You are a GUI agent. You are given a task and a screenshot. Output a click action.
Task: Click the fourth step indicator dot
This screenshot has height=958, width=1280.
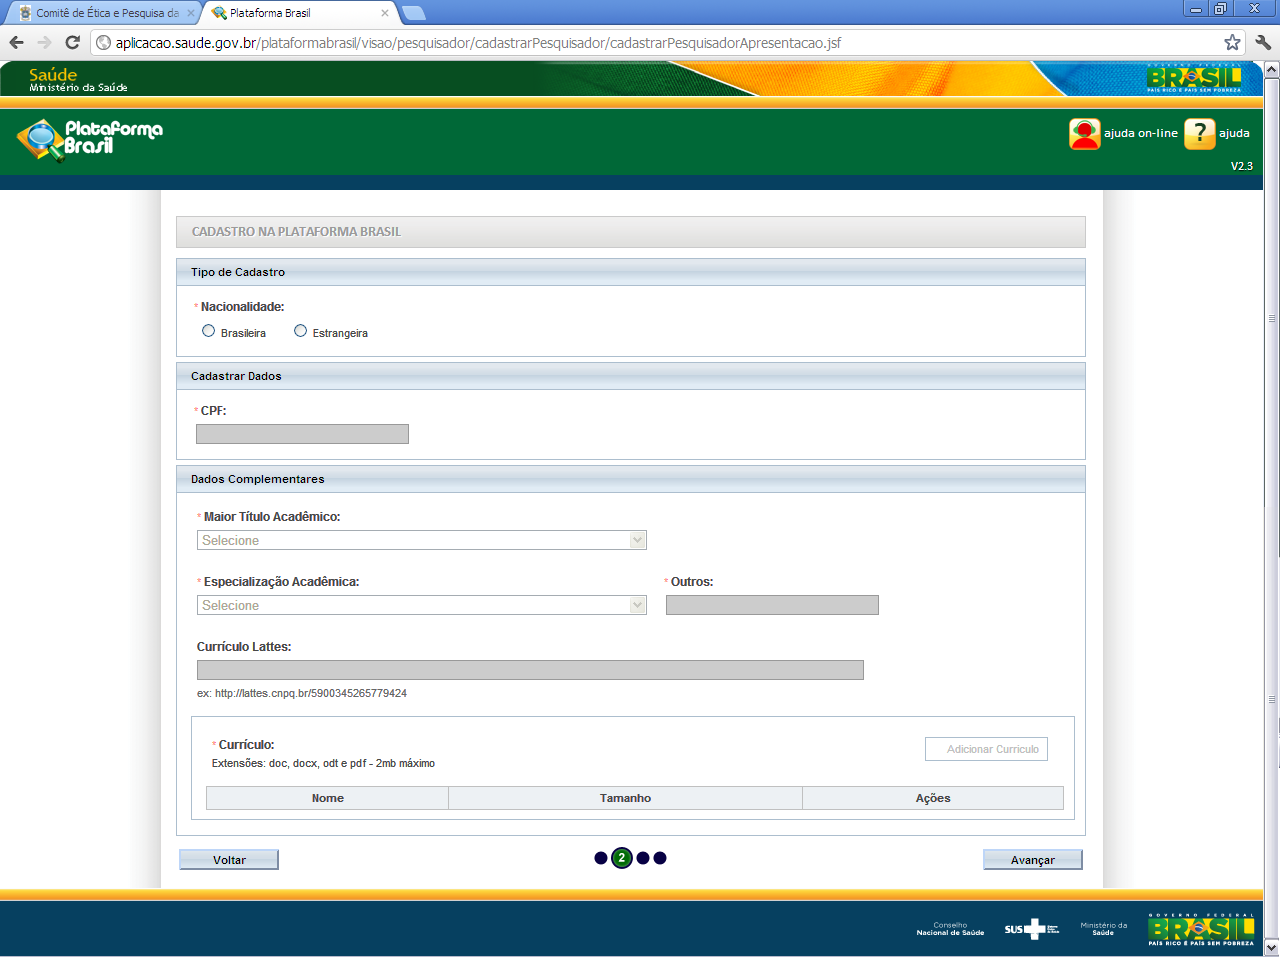[x=660, y=858]
